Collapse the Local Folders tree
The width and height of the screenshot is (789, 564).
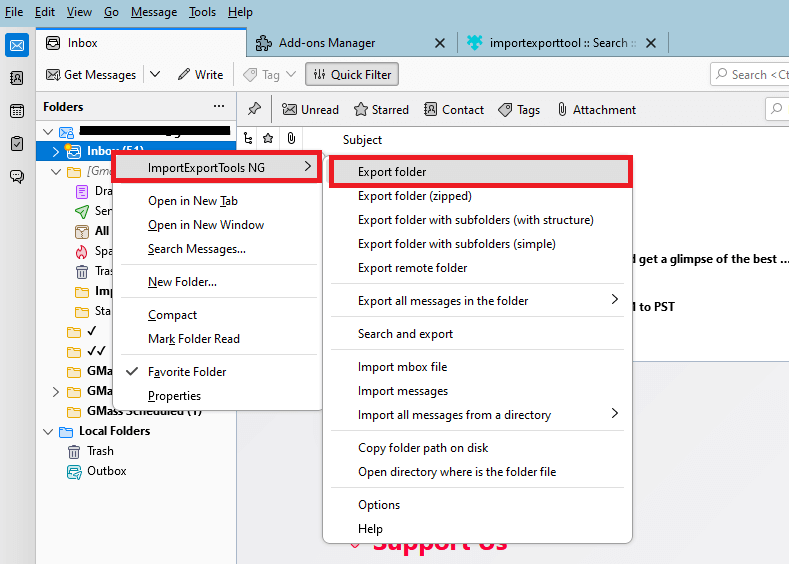click(48, 431)
